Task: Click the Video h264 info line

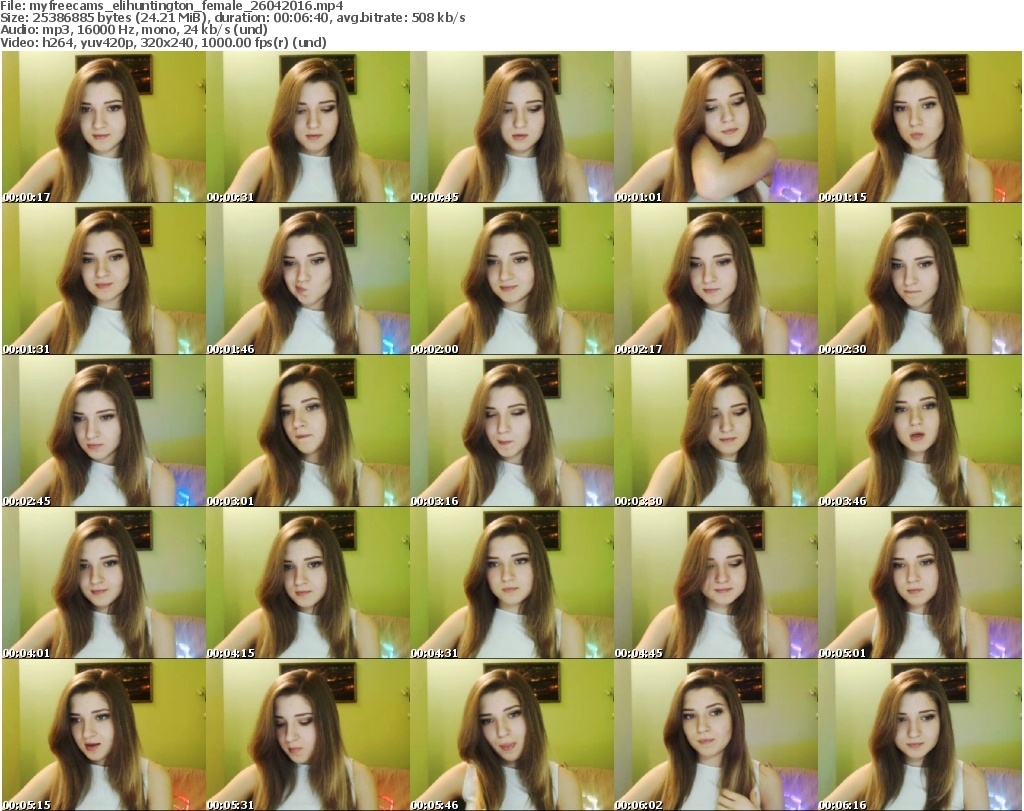Action: pos(163,42)
